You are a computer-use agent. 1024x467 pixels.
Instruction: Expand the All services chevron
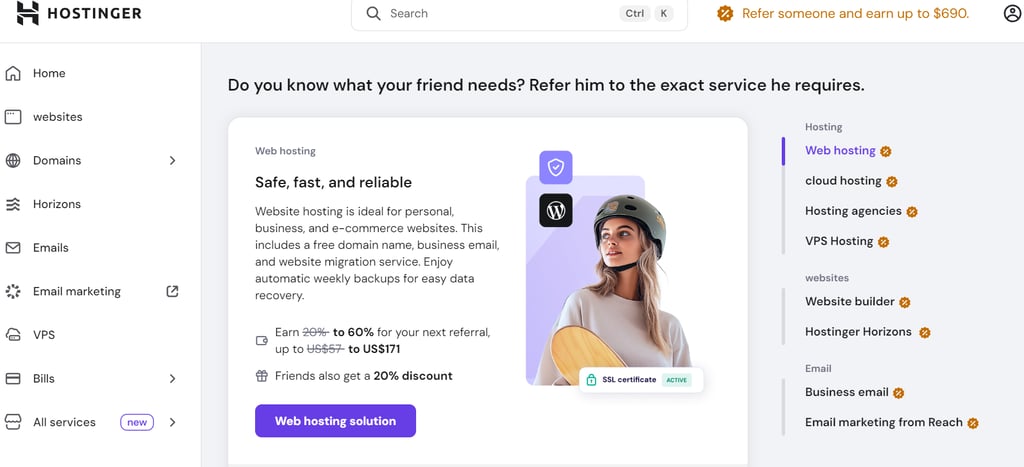point(172,423)
